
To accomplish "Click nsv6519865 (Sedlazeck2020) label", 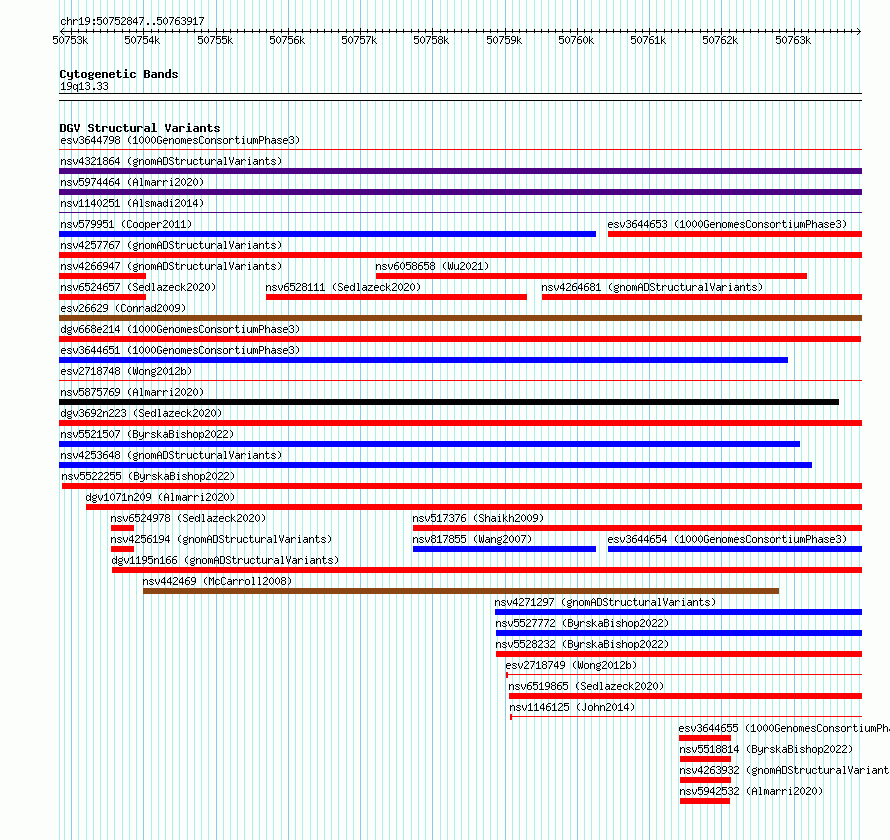I will (x=586, y=686).
